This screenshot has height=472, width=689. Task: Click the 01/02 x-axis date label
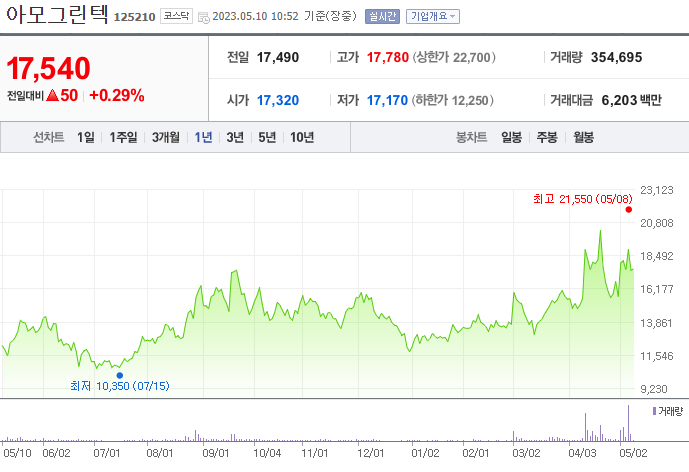pyautogui.click(x=425, y=453)
